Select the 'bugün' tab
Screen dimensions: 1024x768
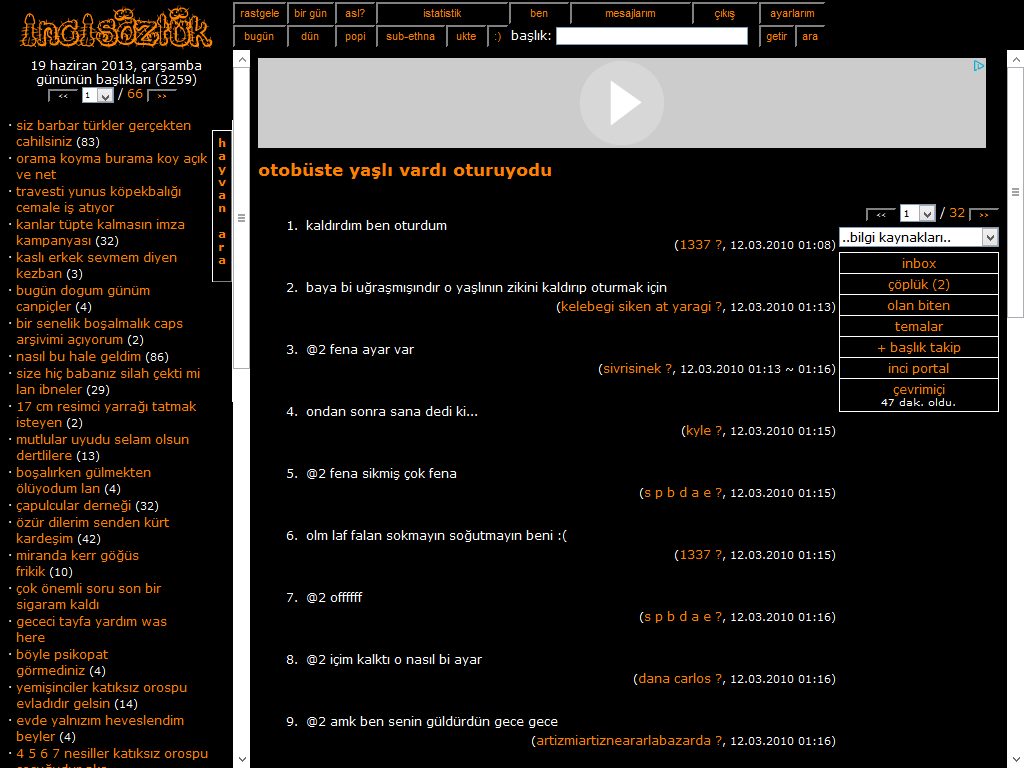[259, 37]
